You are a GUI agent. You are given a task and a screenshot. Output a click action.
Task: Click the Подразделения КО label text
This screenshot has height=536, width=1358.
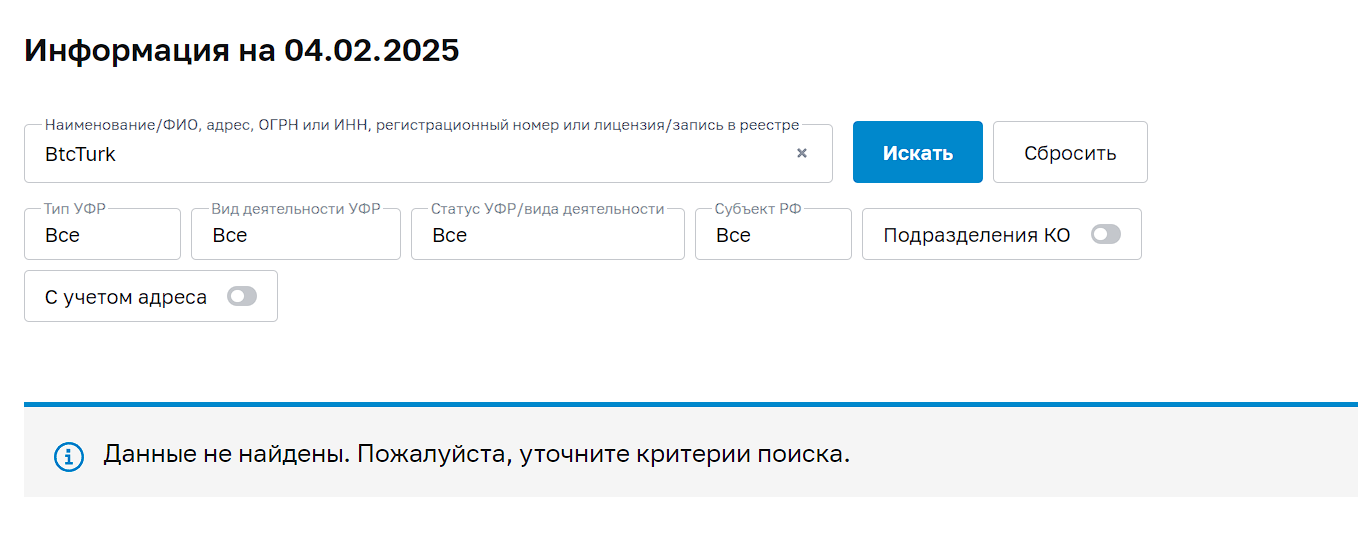coord(976,236)
